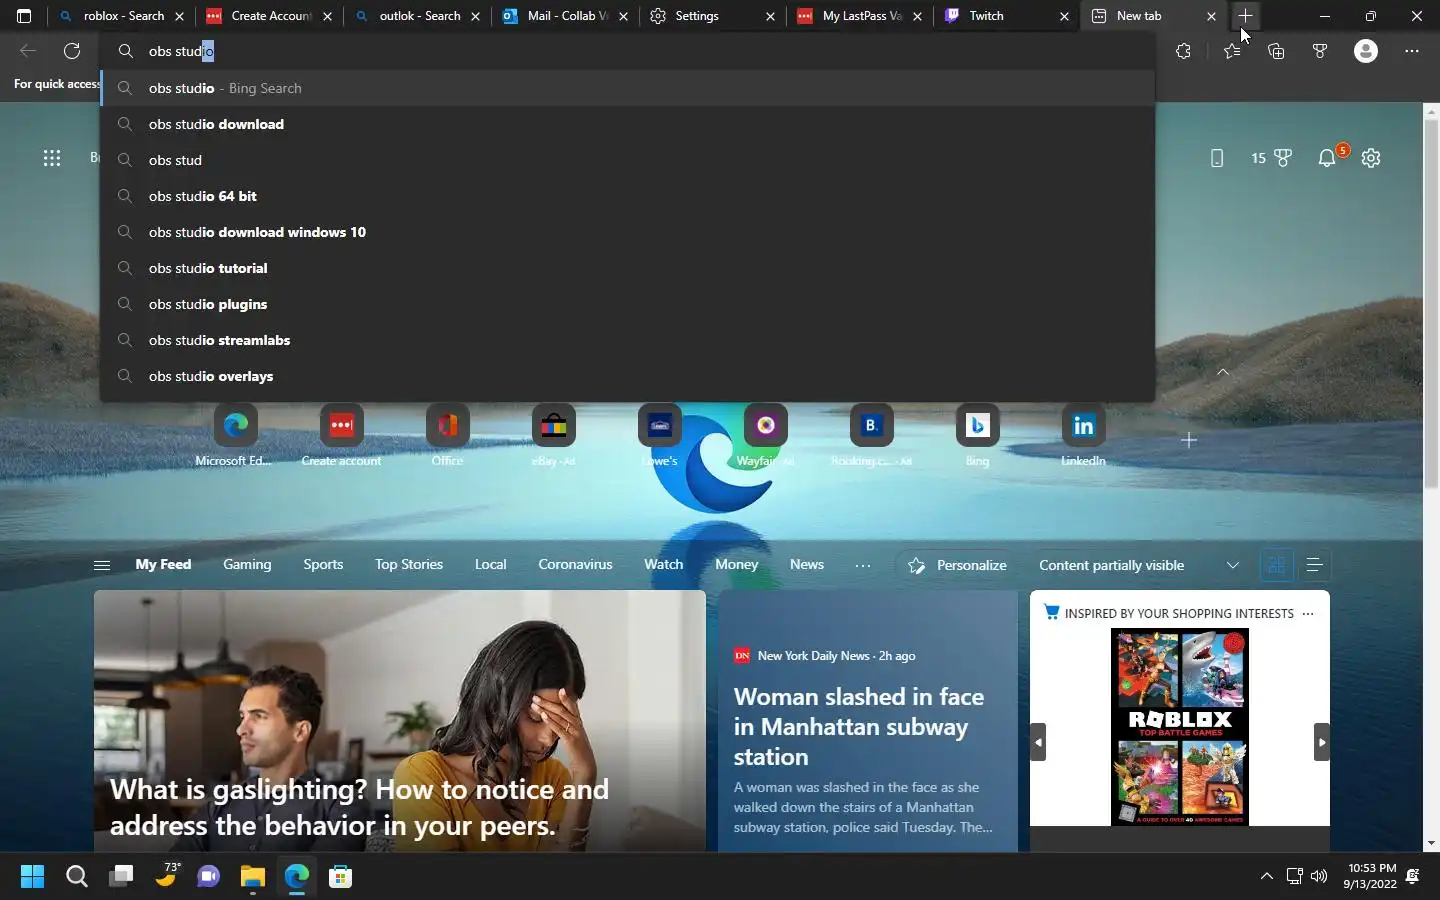The height and width of the screenshot is (900, 1440).
Task: Open the app launcher grid icon
Action: tap(52, 158)
